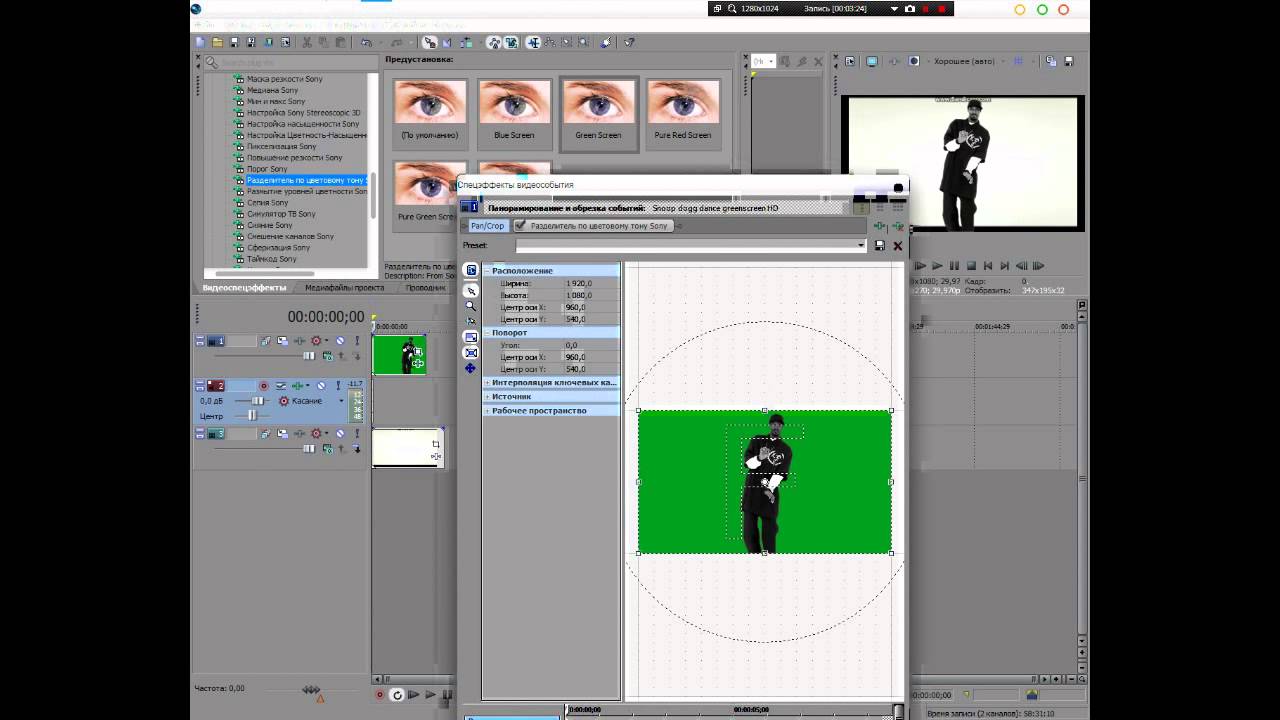Expand Рабочее пространство property group
Screen dimensions: 1280x720
(x=487, y=411)
